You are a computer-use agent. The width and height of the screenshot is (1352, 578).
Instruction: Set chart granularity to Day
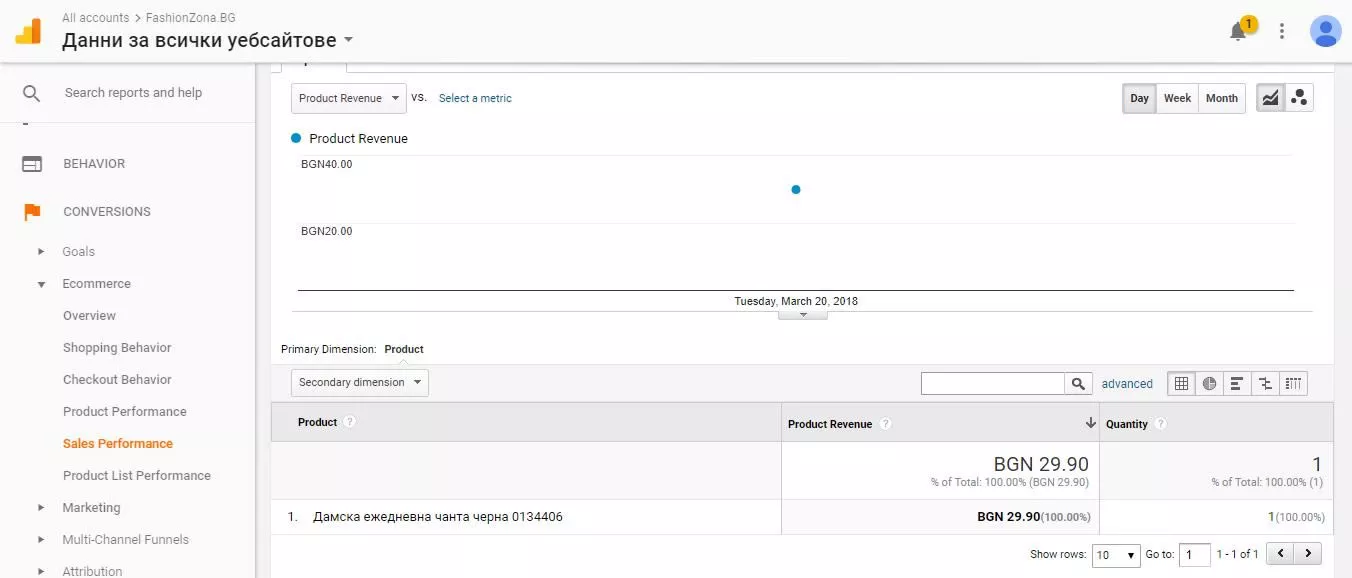click(x=1140, y=98)
